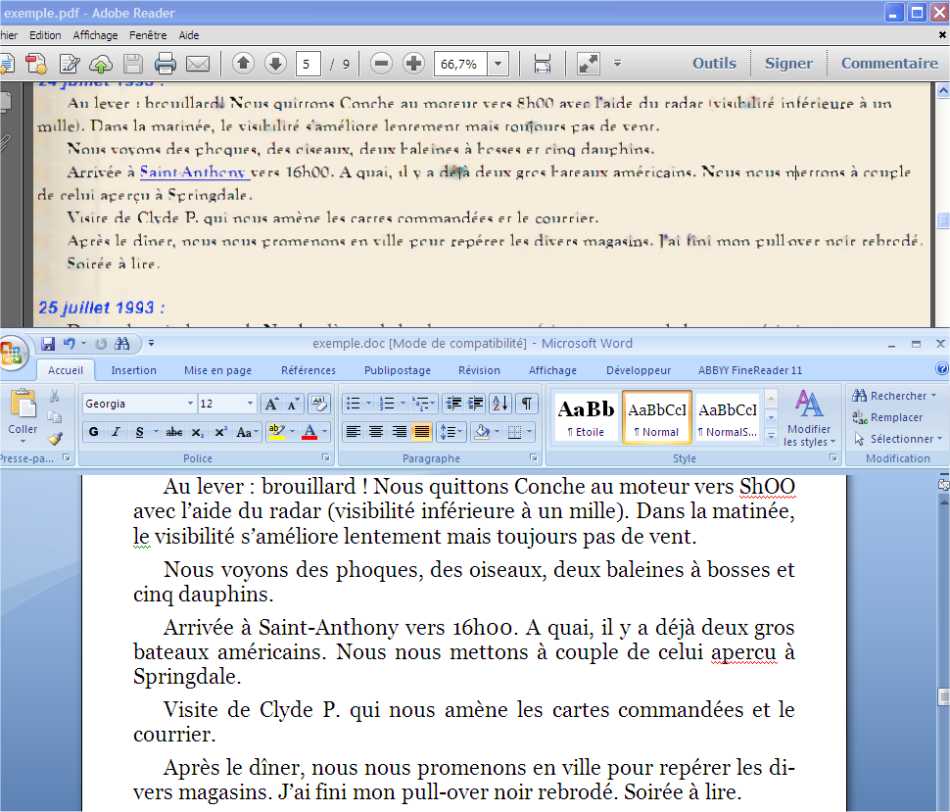Open the borders dropdown in Paragraphe group
950x812 pixels.
tap(529, 432)
